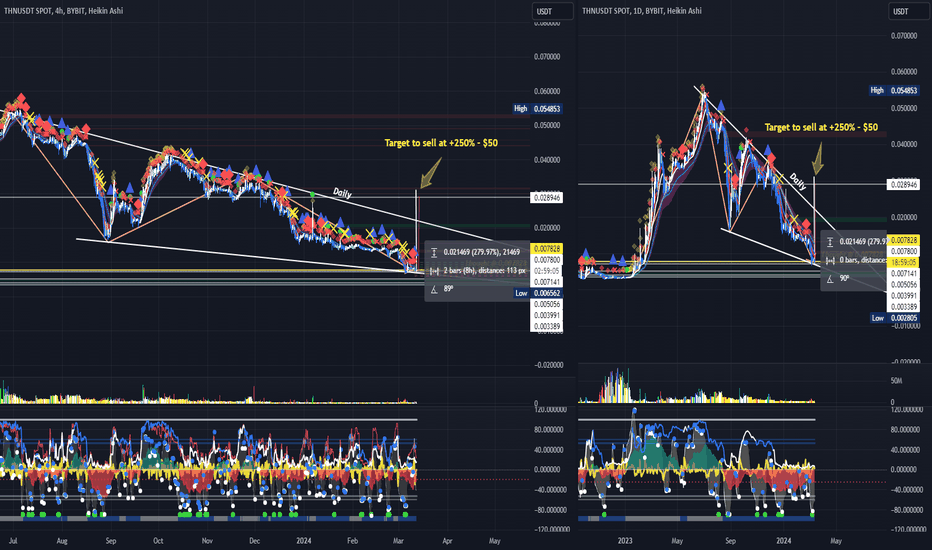Select the 'Target to sell' note on 1D chart
The image size is (932, 550).
pyautogui.click(x=821, y=127)
